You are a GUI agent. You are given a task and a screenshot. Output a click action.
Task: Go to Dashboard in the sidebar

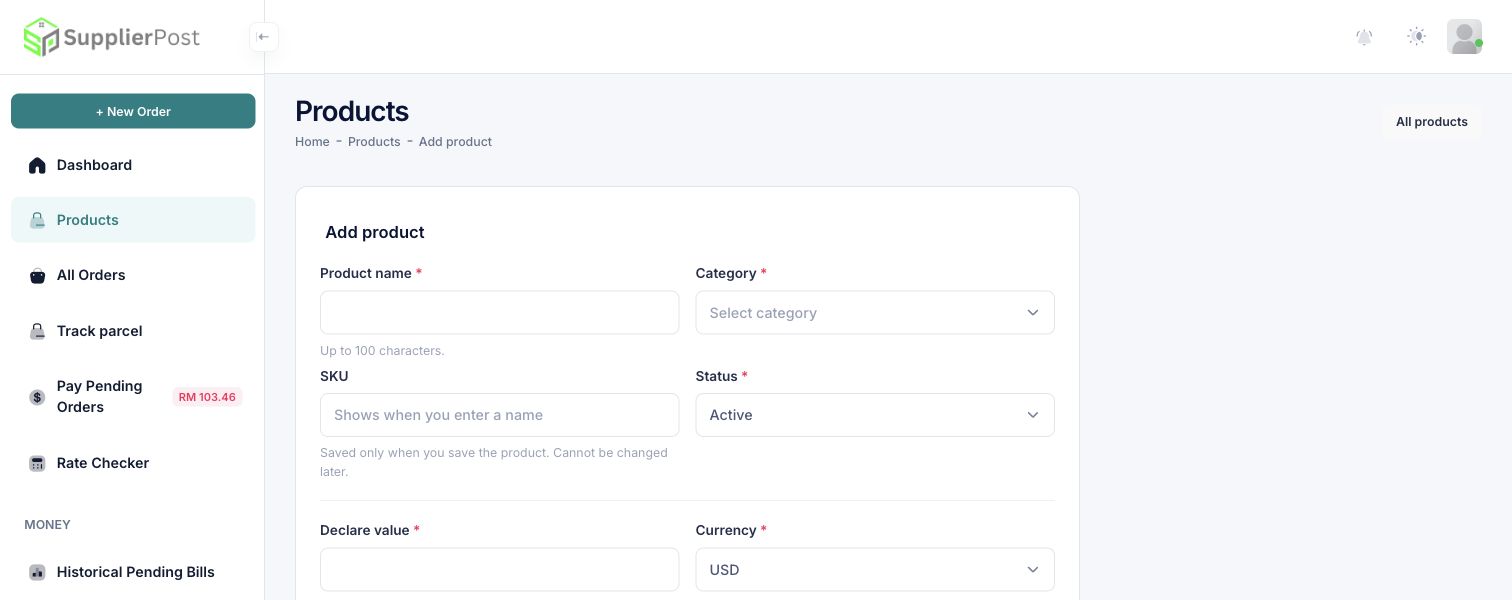click(x=133, y=165)
